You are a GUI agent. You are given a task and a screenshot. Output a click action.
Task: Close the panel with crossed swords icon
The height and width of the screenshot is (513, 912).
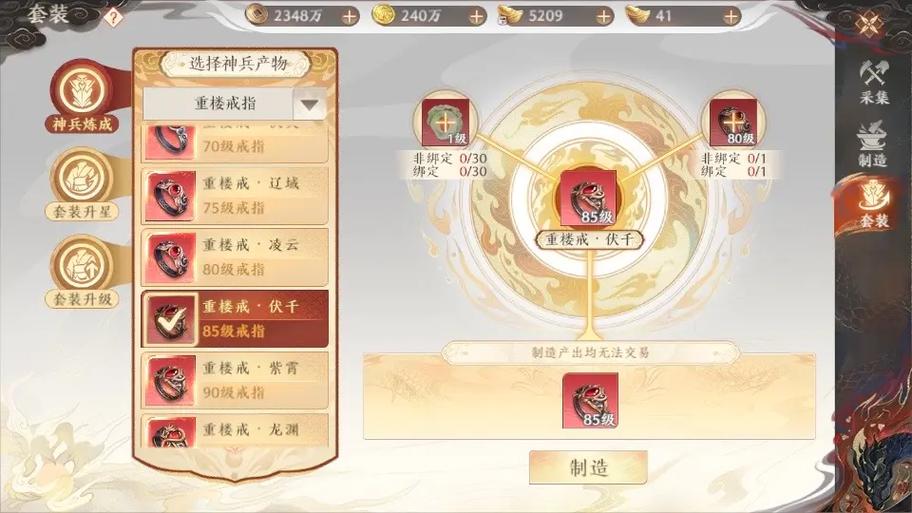(871, 23)
